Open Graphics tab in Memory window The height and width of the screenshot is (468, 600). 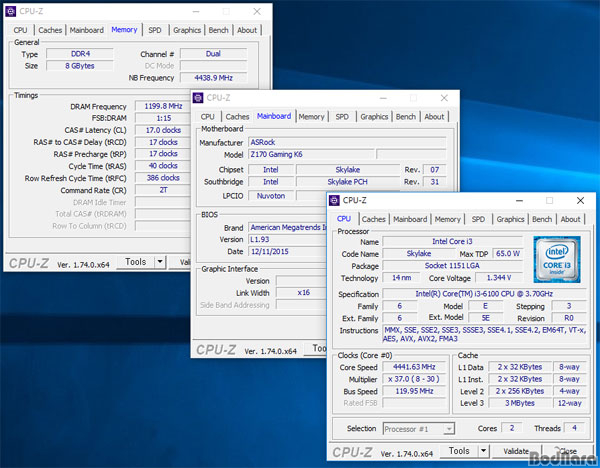click(x=187, y=30)
